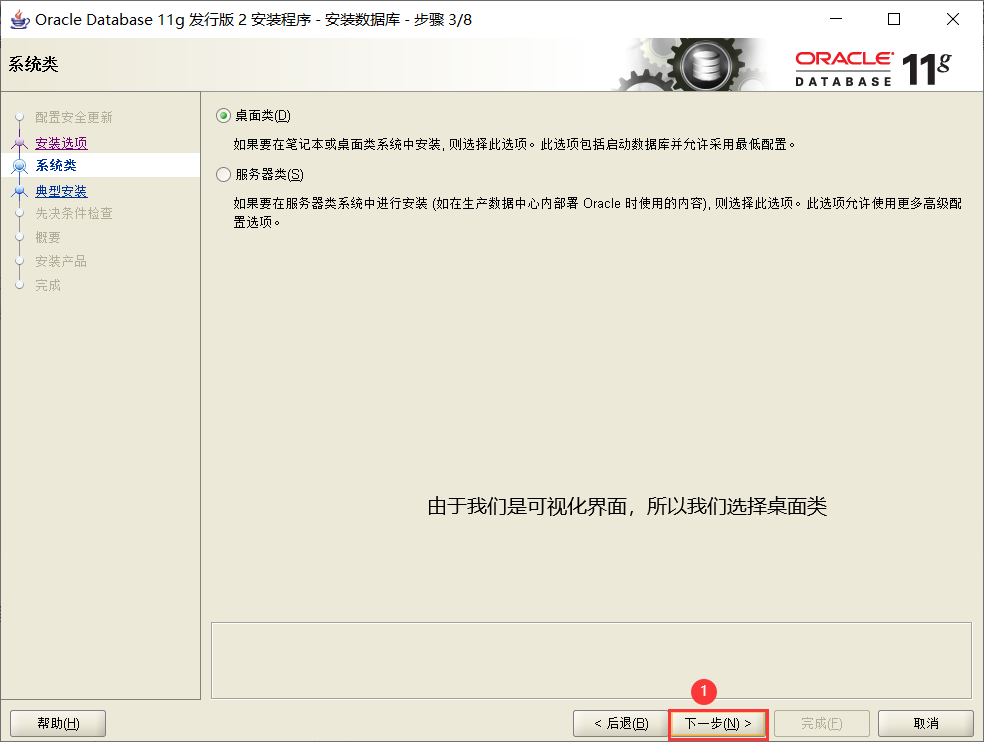Click the Java icon in title bar
984x742 pixels.
[19, 19]
